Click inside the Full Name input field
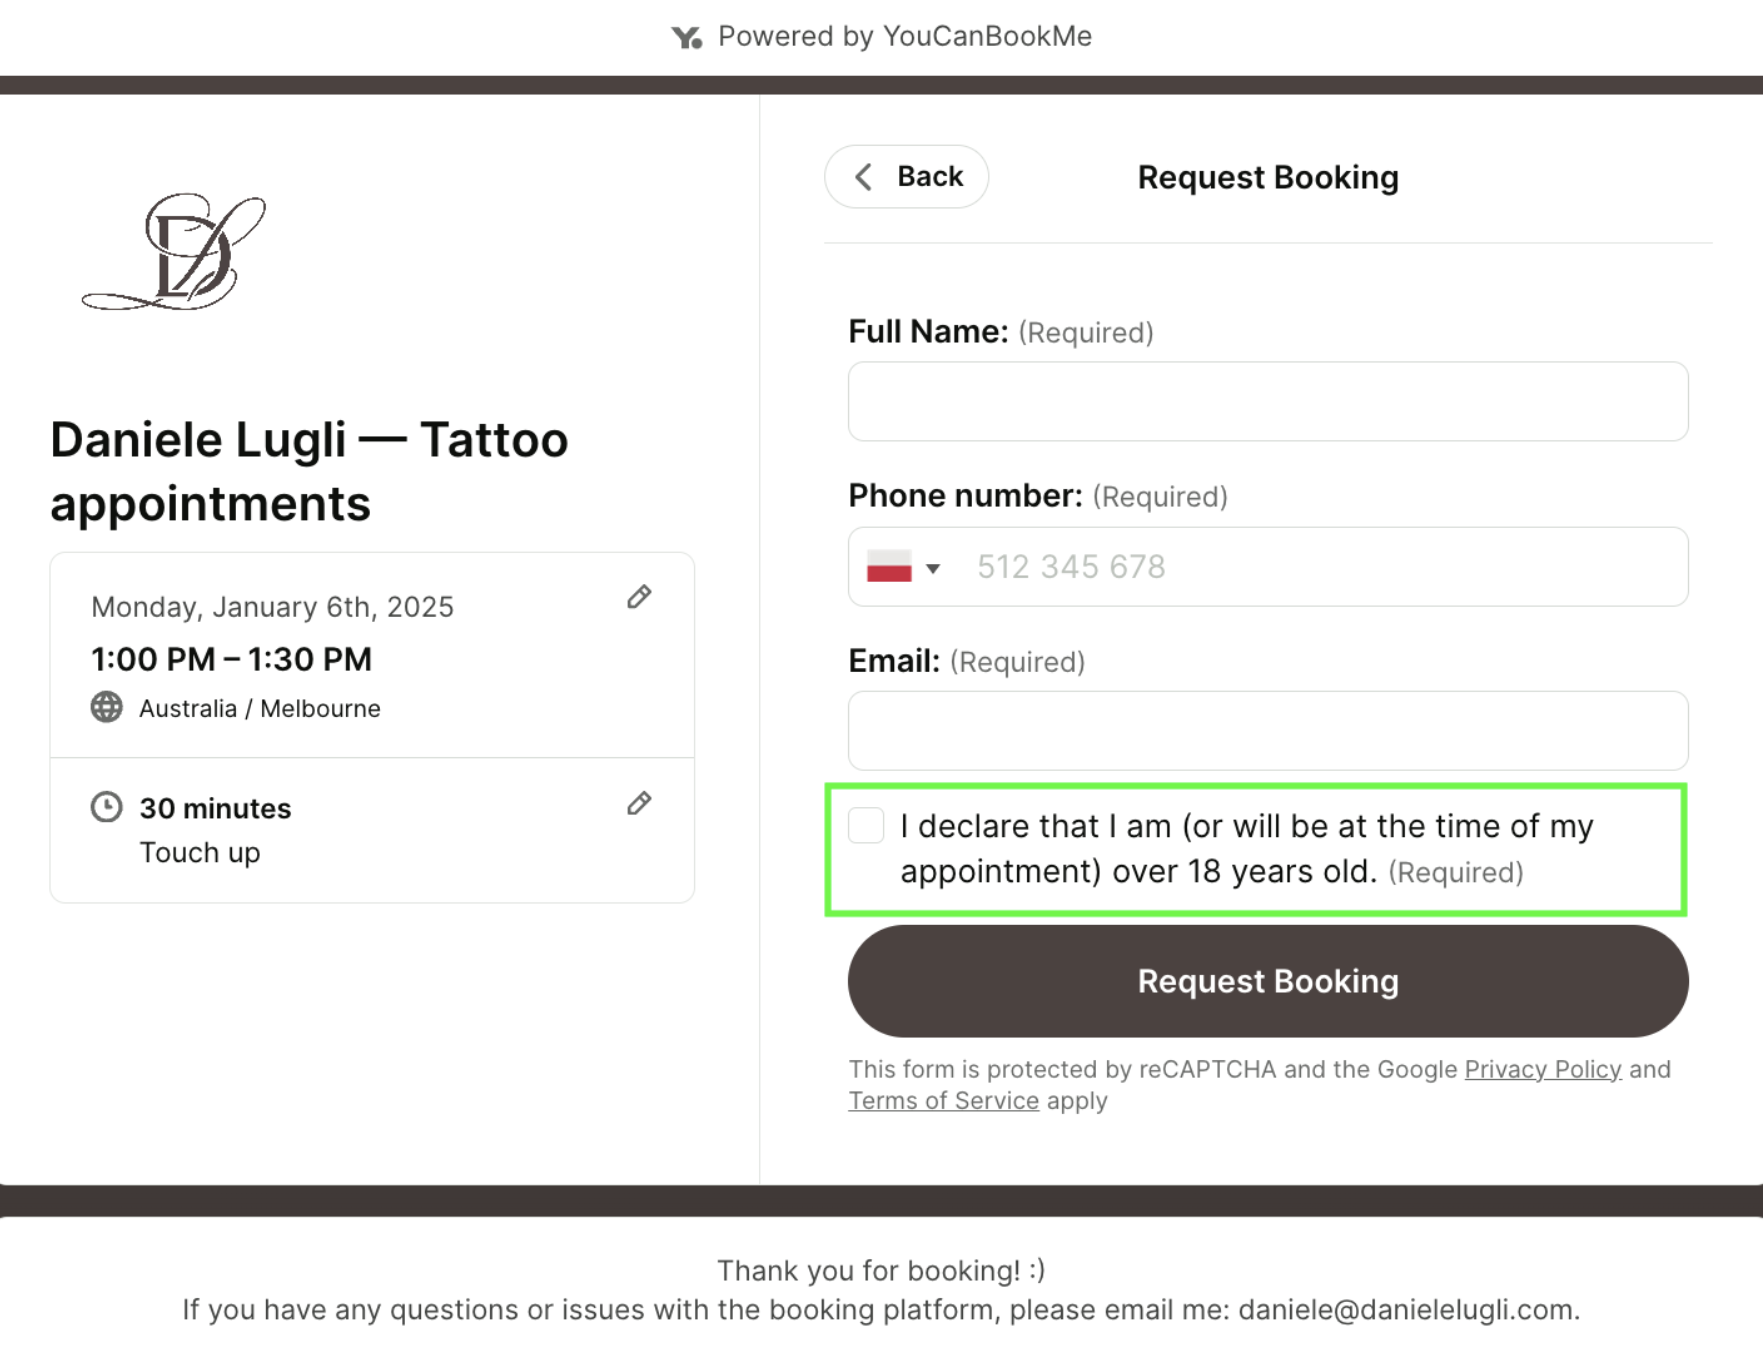Viewport: 1763px width, 1351px height. tap(1267, 401)
